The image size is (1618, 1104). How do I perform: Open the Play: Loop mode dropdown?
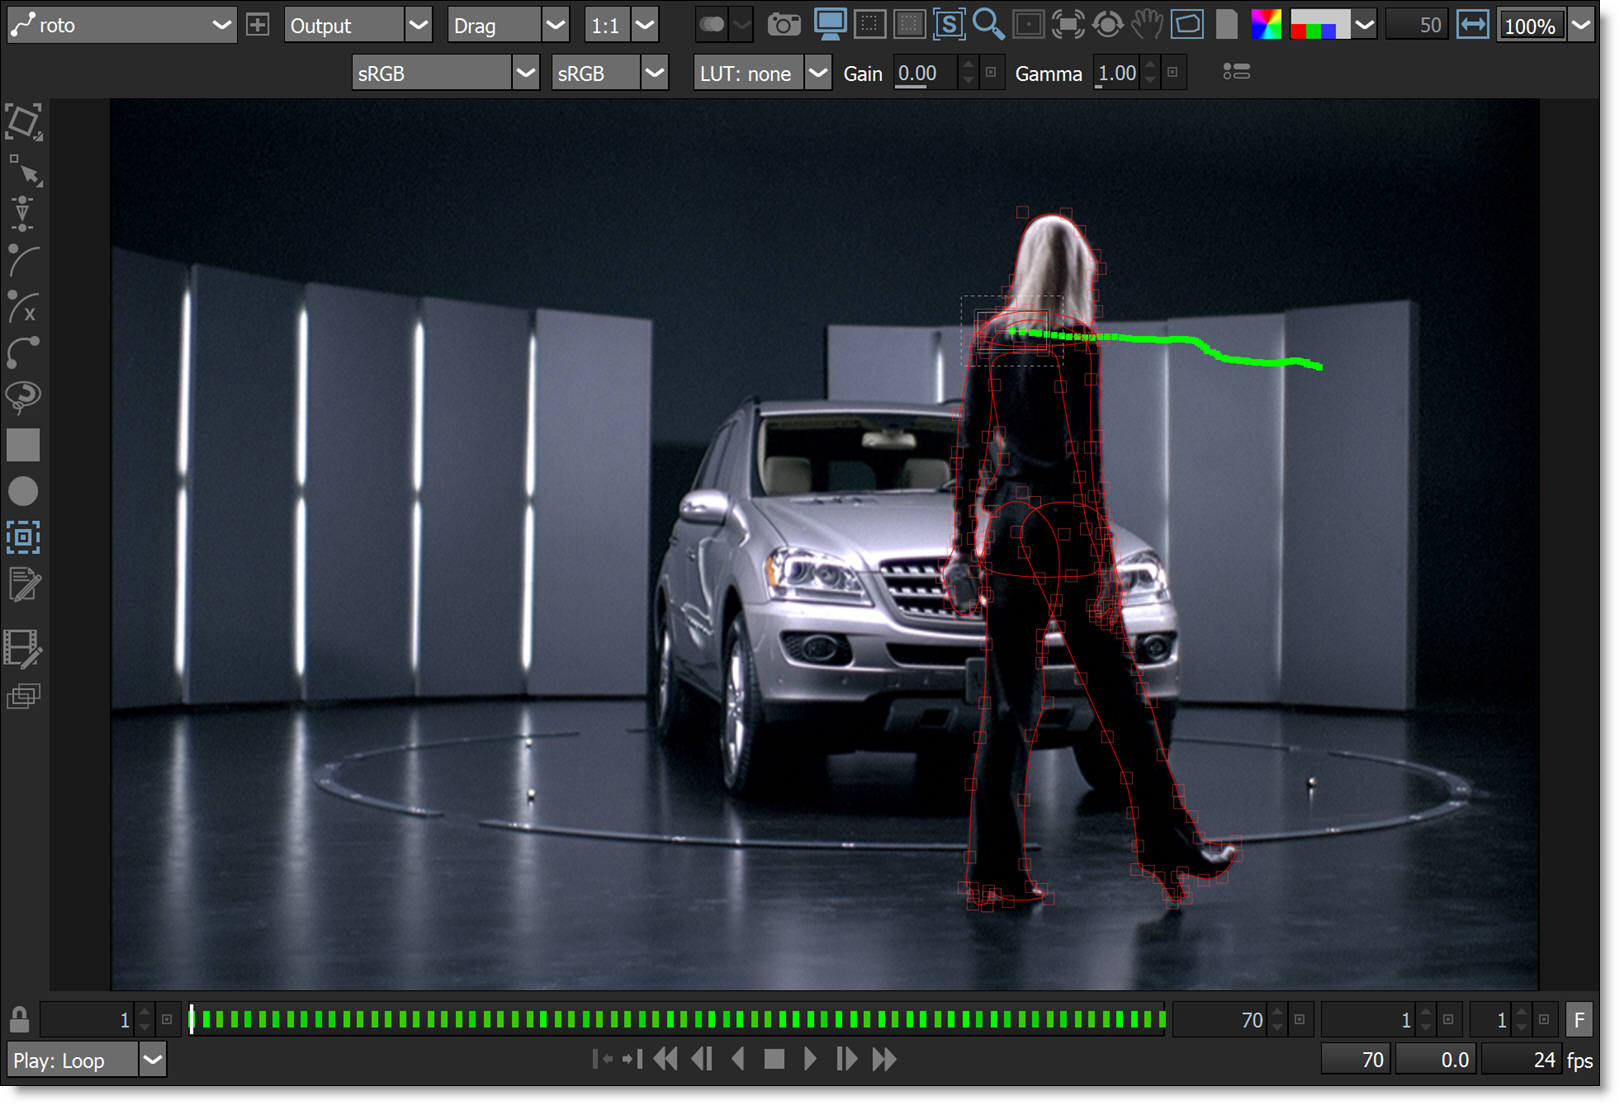(x=152, y=1060)
